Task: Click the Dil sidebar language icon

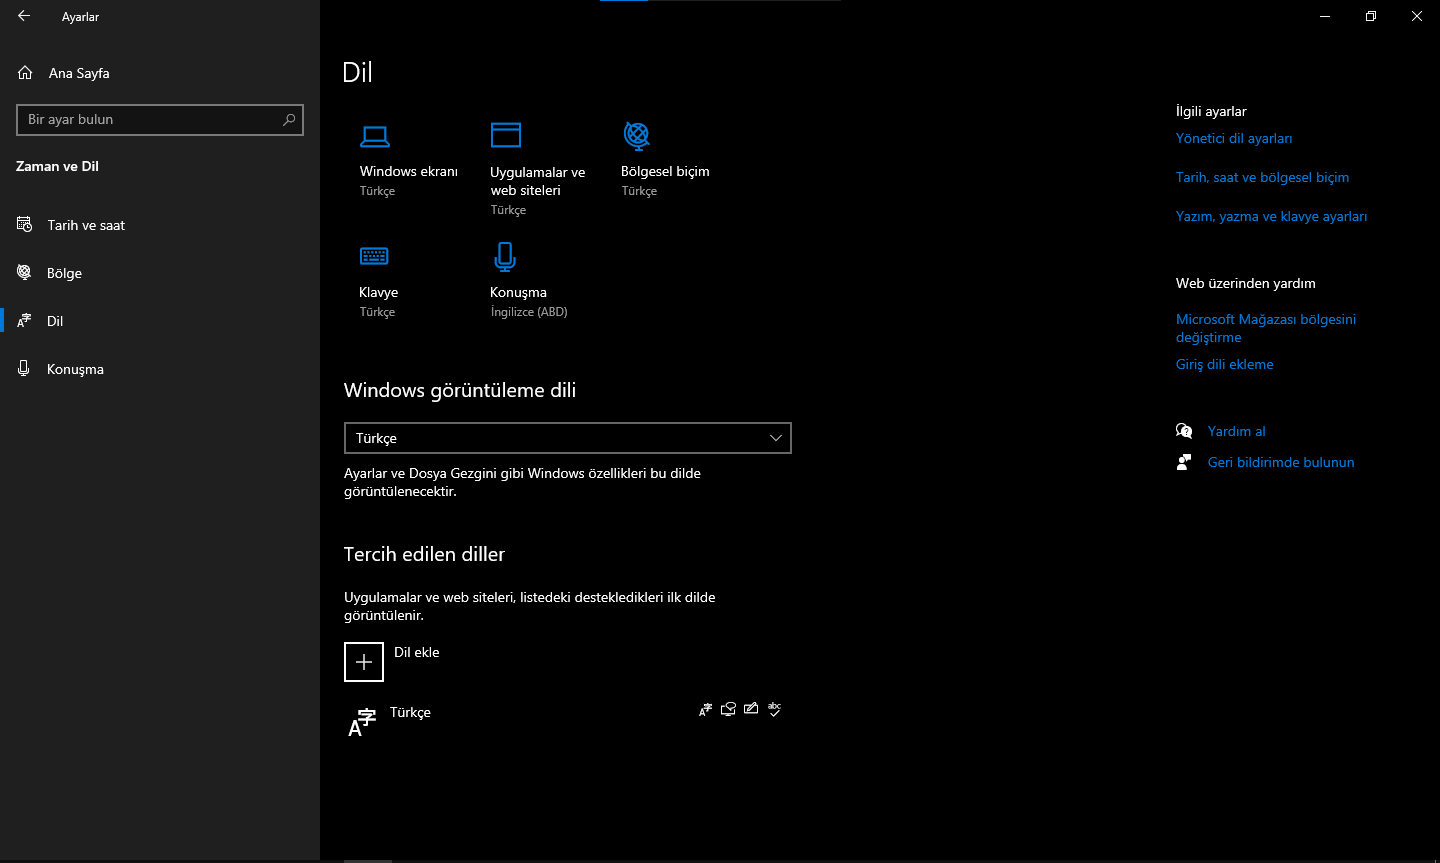Action: tap(25, 321)
